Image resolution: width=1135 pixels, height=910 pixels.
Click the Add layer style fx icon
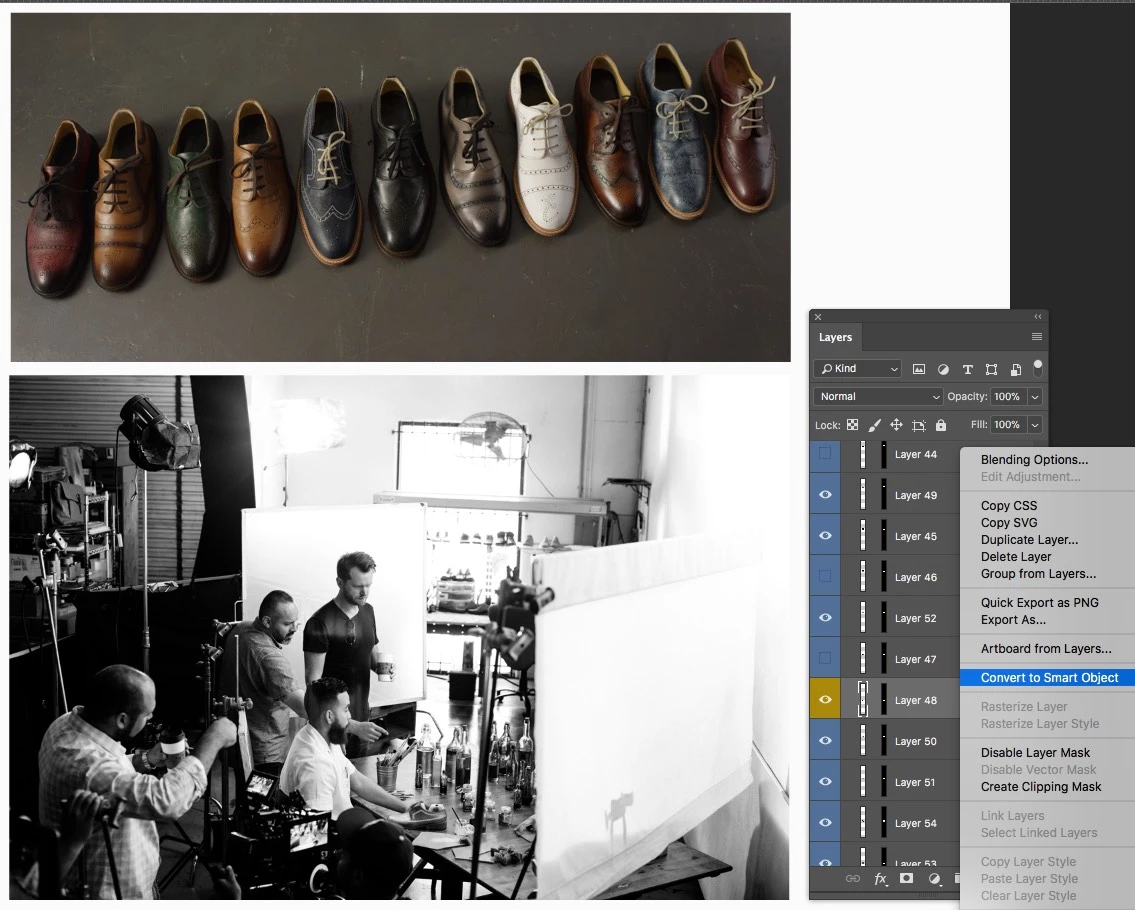coord(880,878)
